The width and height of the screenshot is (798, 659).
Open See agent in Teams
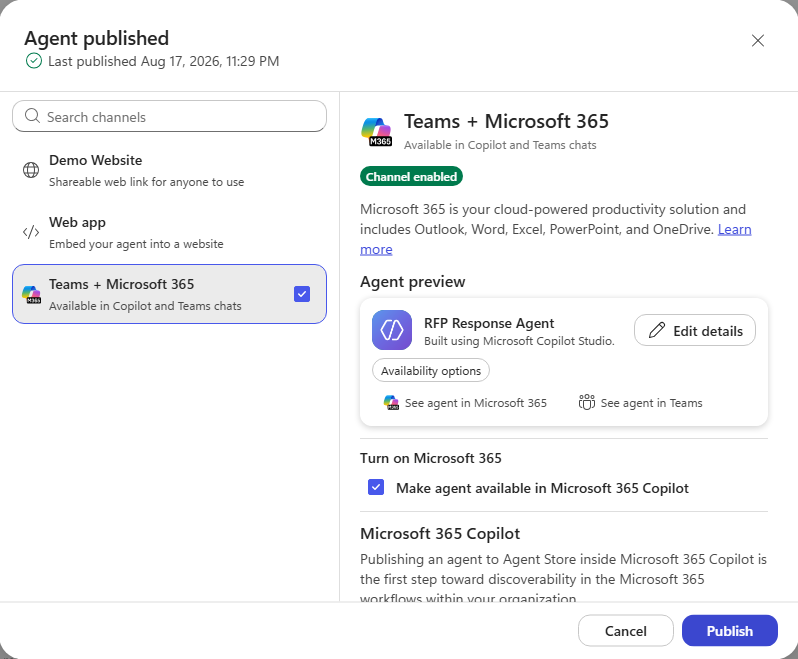641,403
